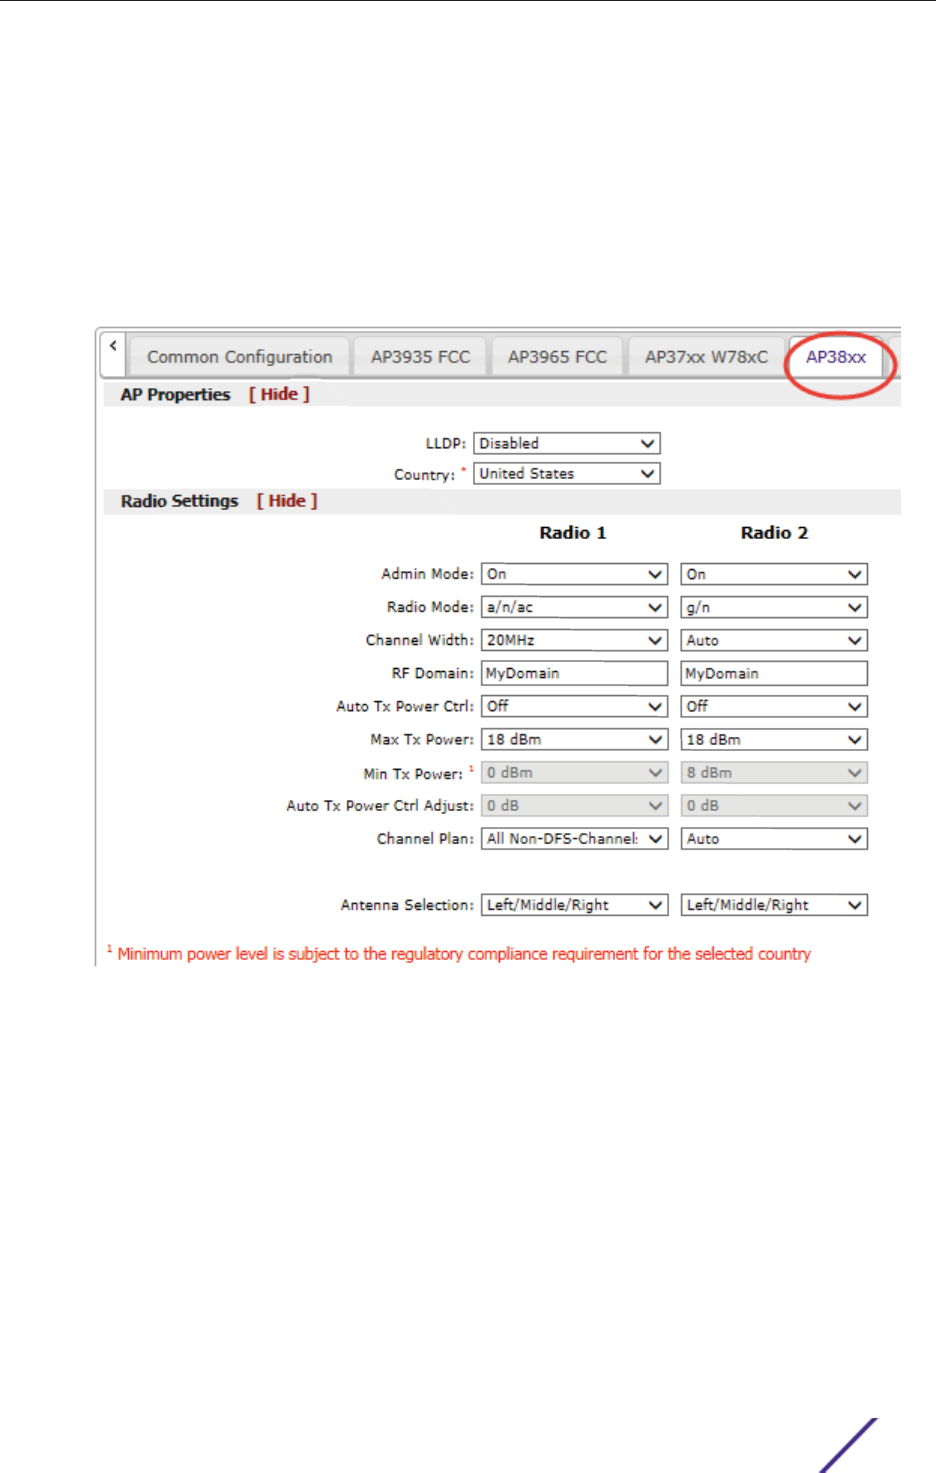Open Radio 2 Channel Plan dropdown

[x=774, y=838]
